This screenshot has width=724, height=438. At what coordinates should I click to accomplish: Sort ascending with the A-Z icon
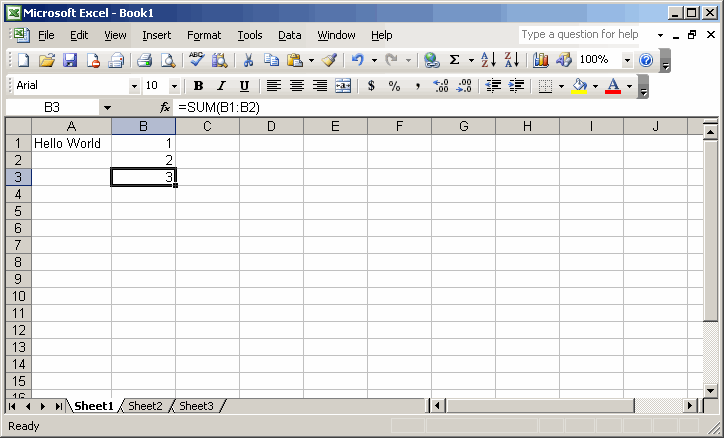coord(489,60)
